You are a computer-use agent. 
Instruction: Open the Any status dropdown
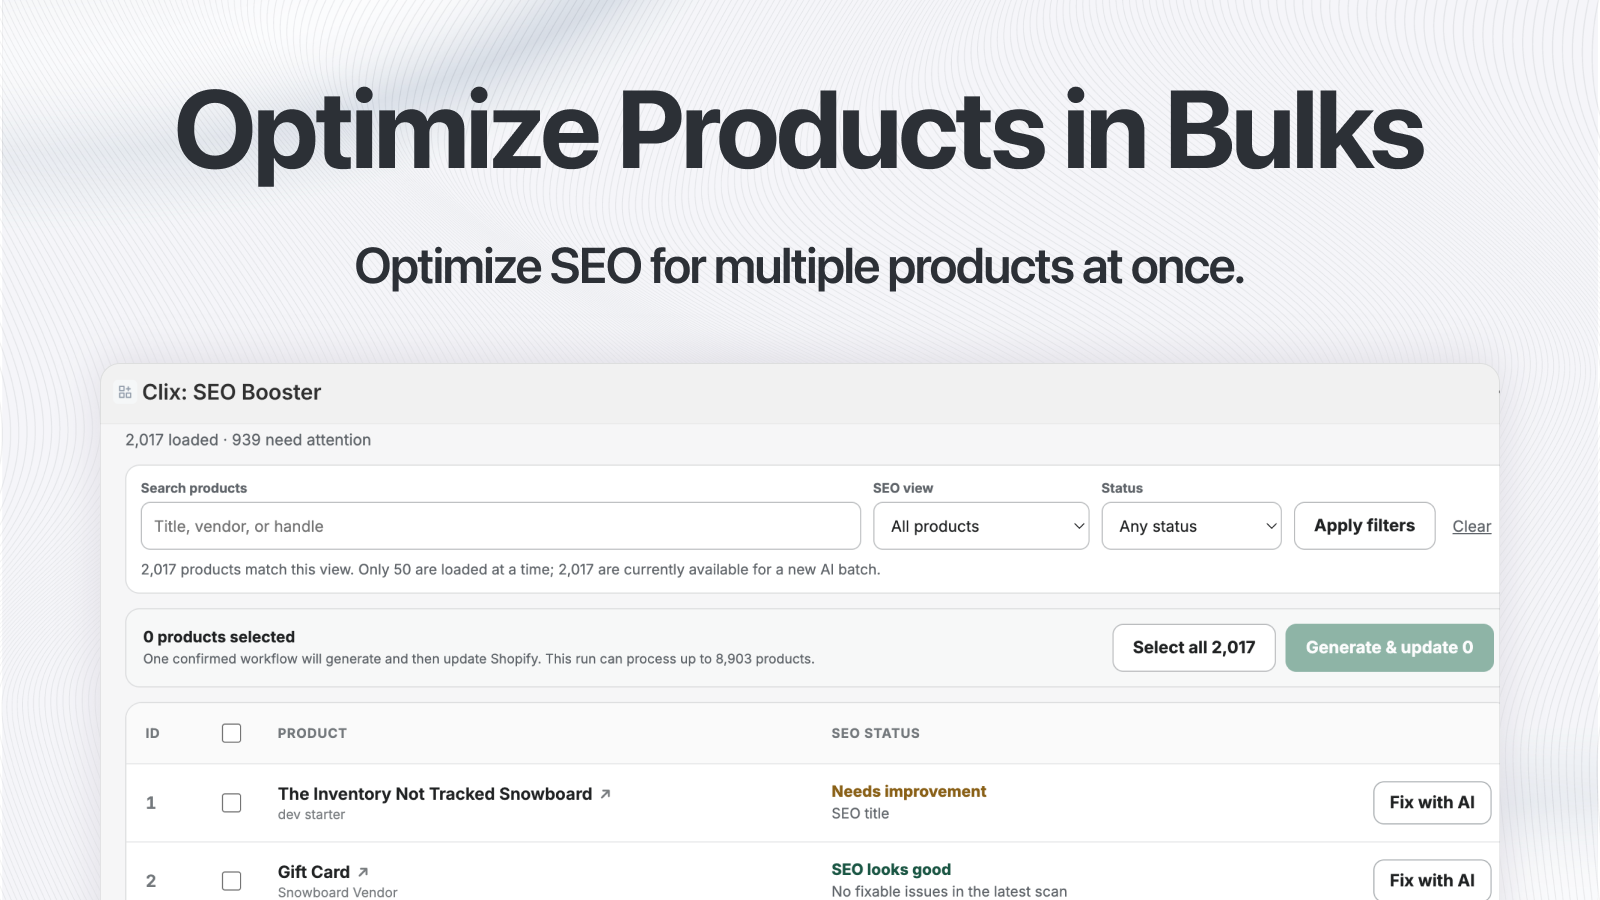coord(1191,526)
